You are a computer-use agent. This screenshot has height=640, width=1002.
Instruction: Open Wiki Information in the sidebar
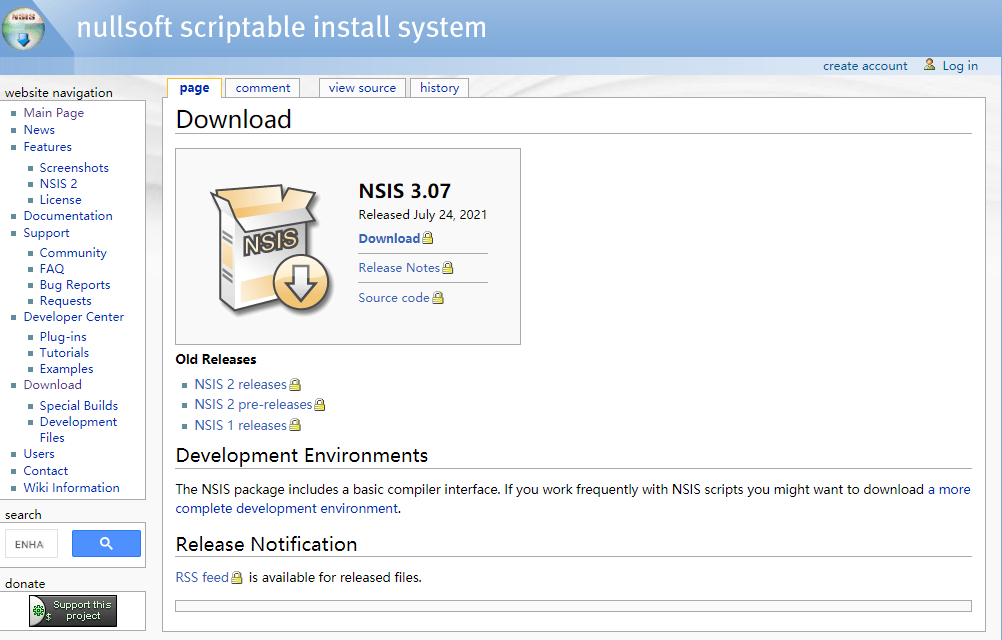coord(72,487)
